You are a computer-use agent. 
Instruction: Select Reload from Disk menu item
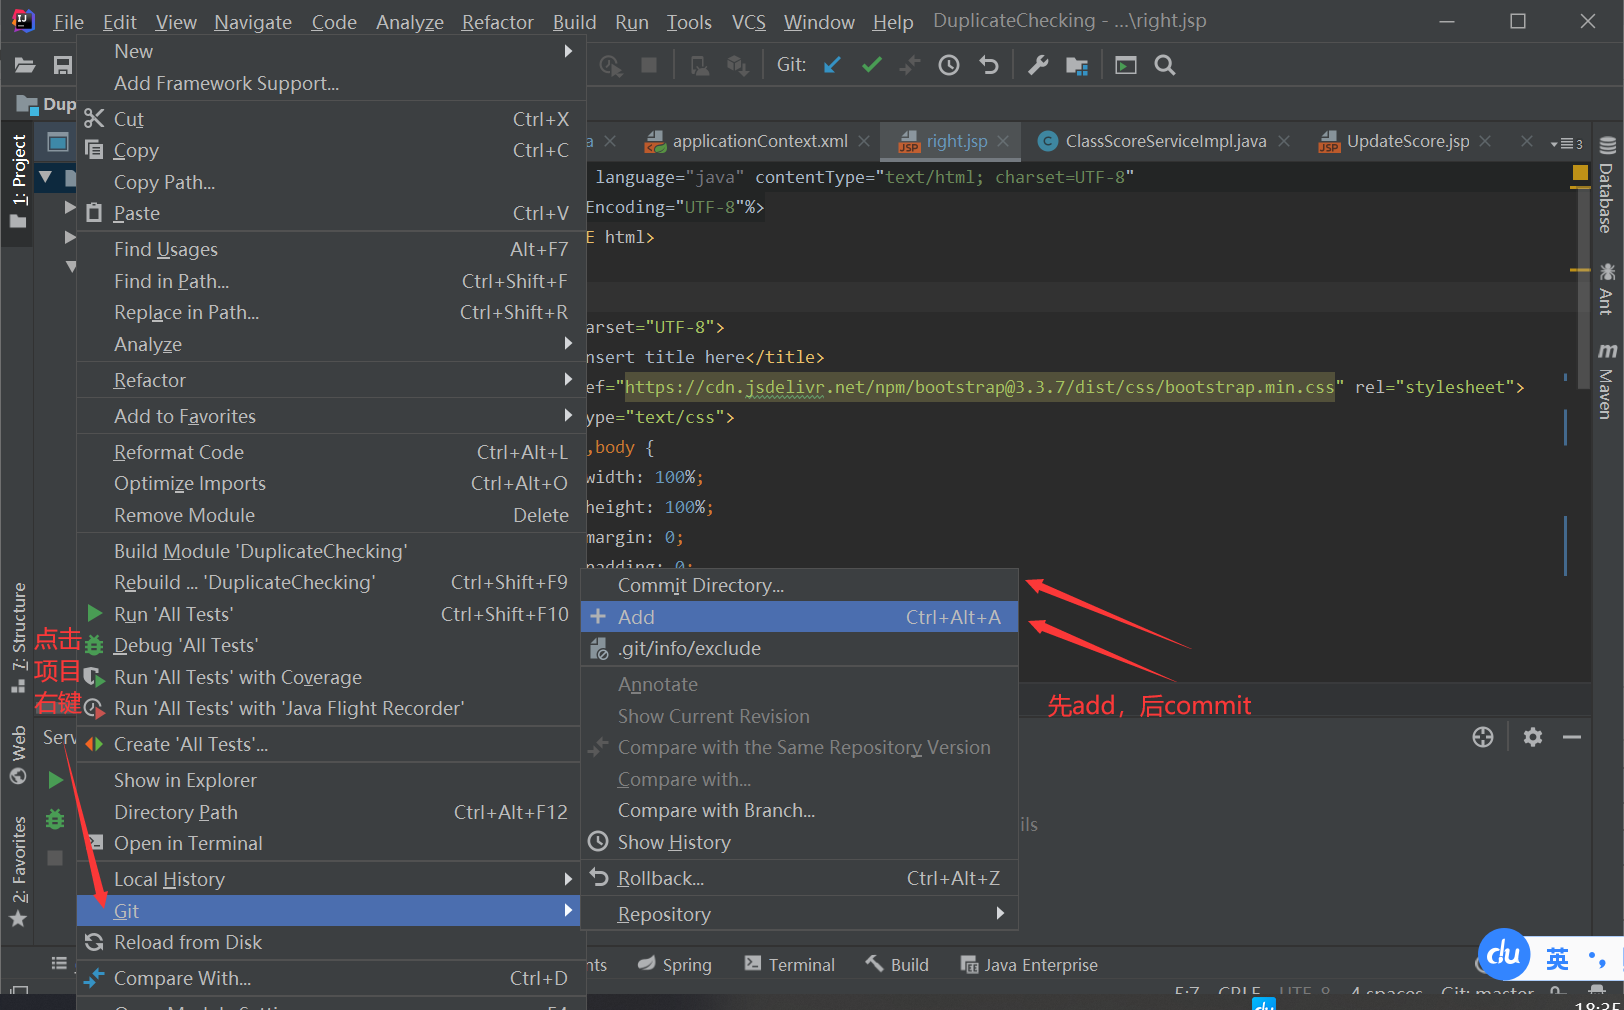coord(329,942)
